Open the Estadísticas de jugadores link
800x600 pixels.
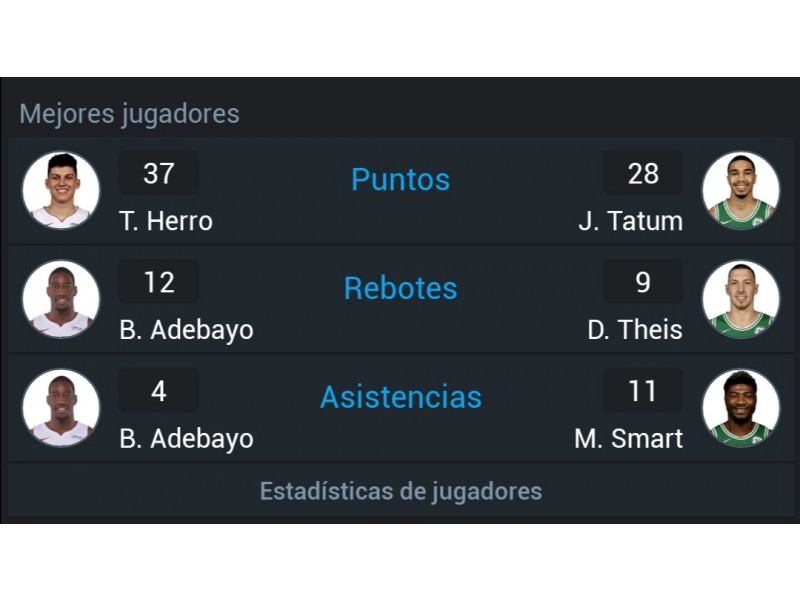point(401,491)
